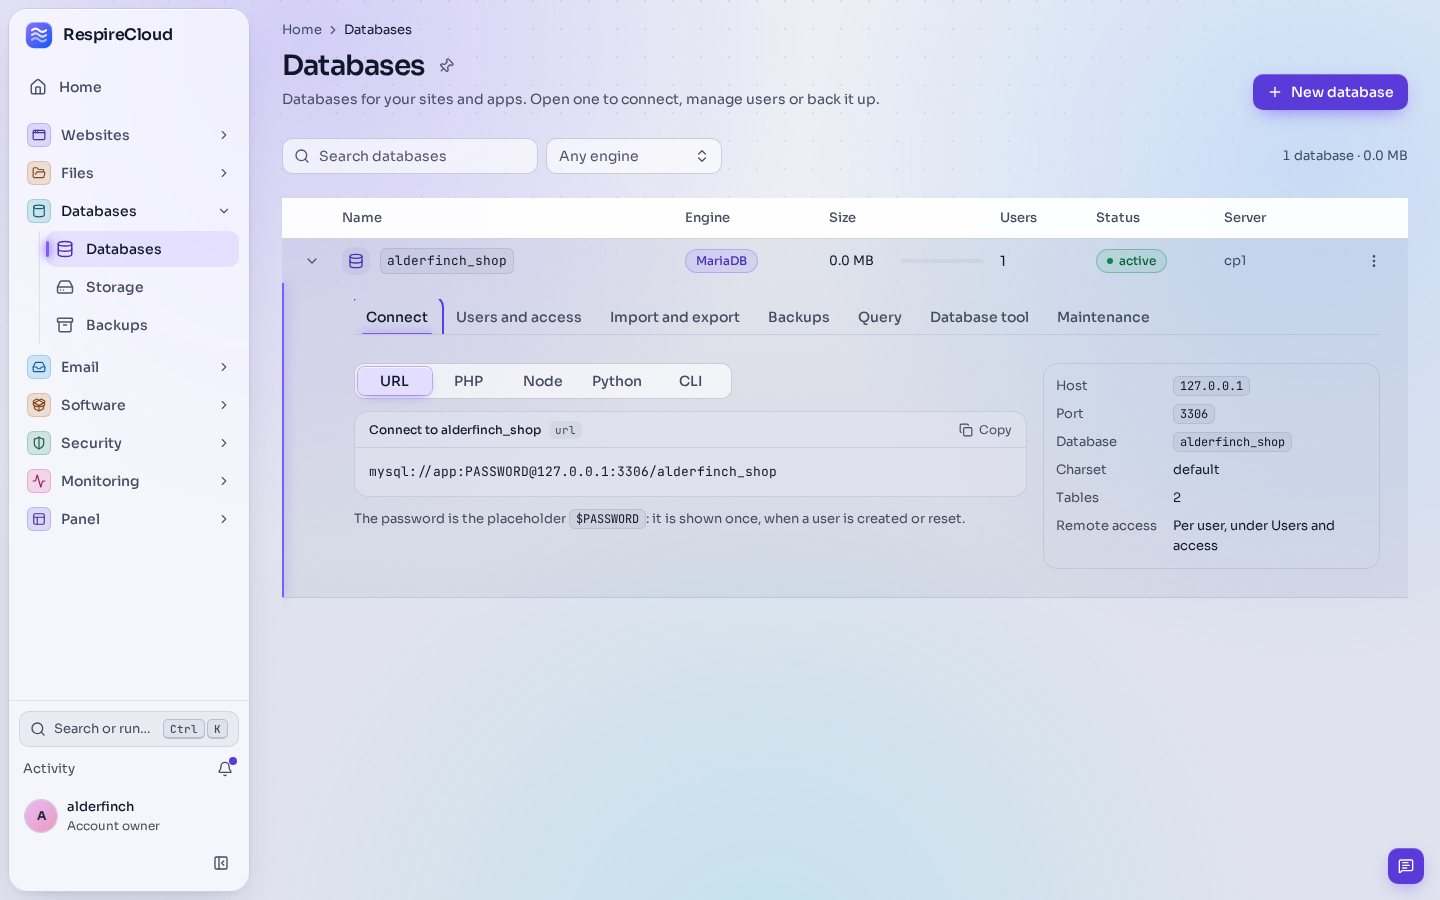Open the Search or run command box

pyautogui.click(x=129, y=729)
